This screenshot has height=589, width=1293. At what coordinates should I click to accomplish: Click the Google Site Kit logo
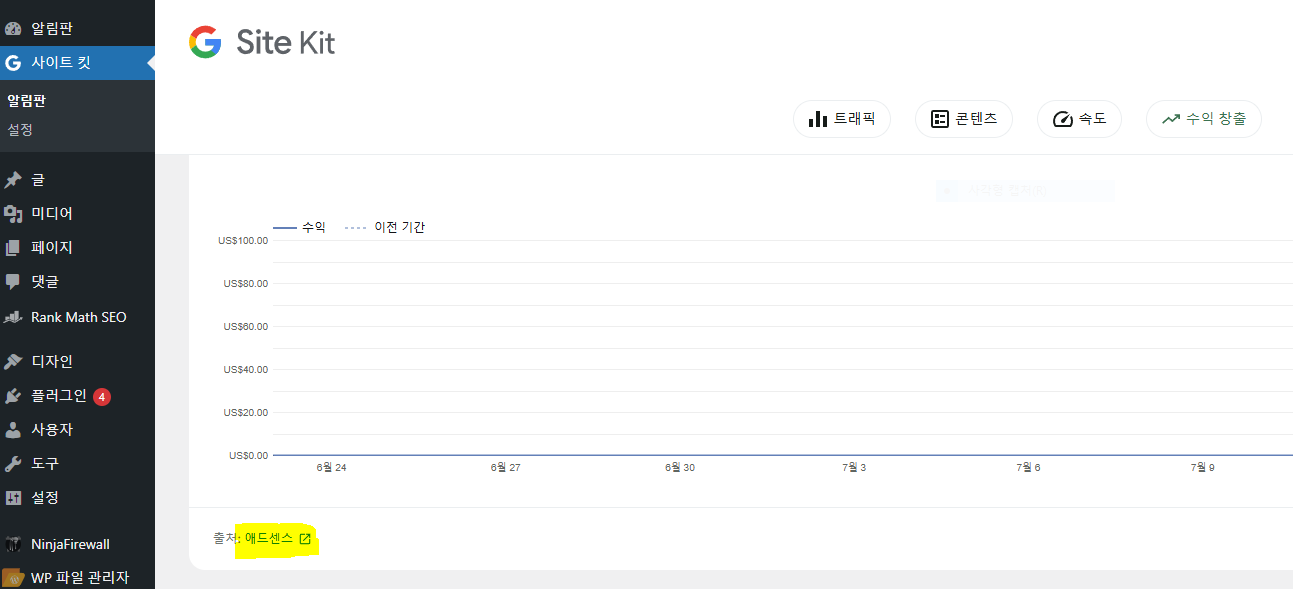click(x=262, y=42)
